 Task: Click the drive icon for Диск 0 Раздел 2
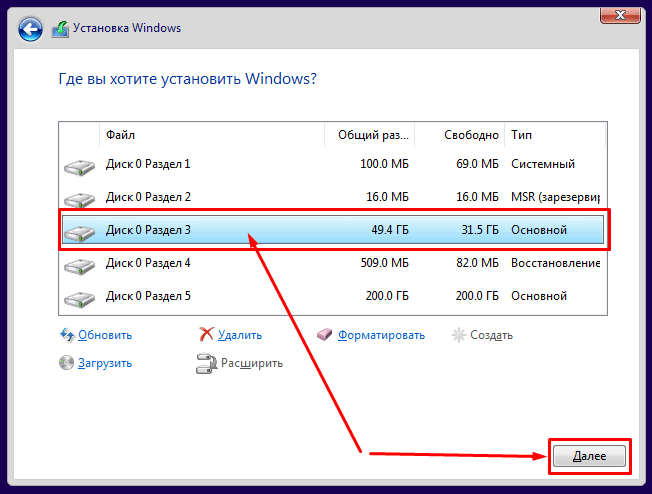coord(79,200)
